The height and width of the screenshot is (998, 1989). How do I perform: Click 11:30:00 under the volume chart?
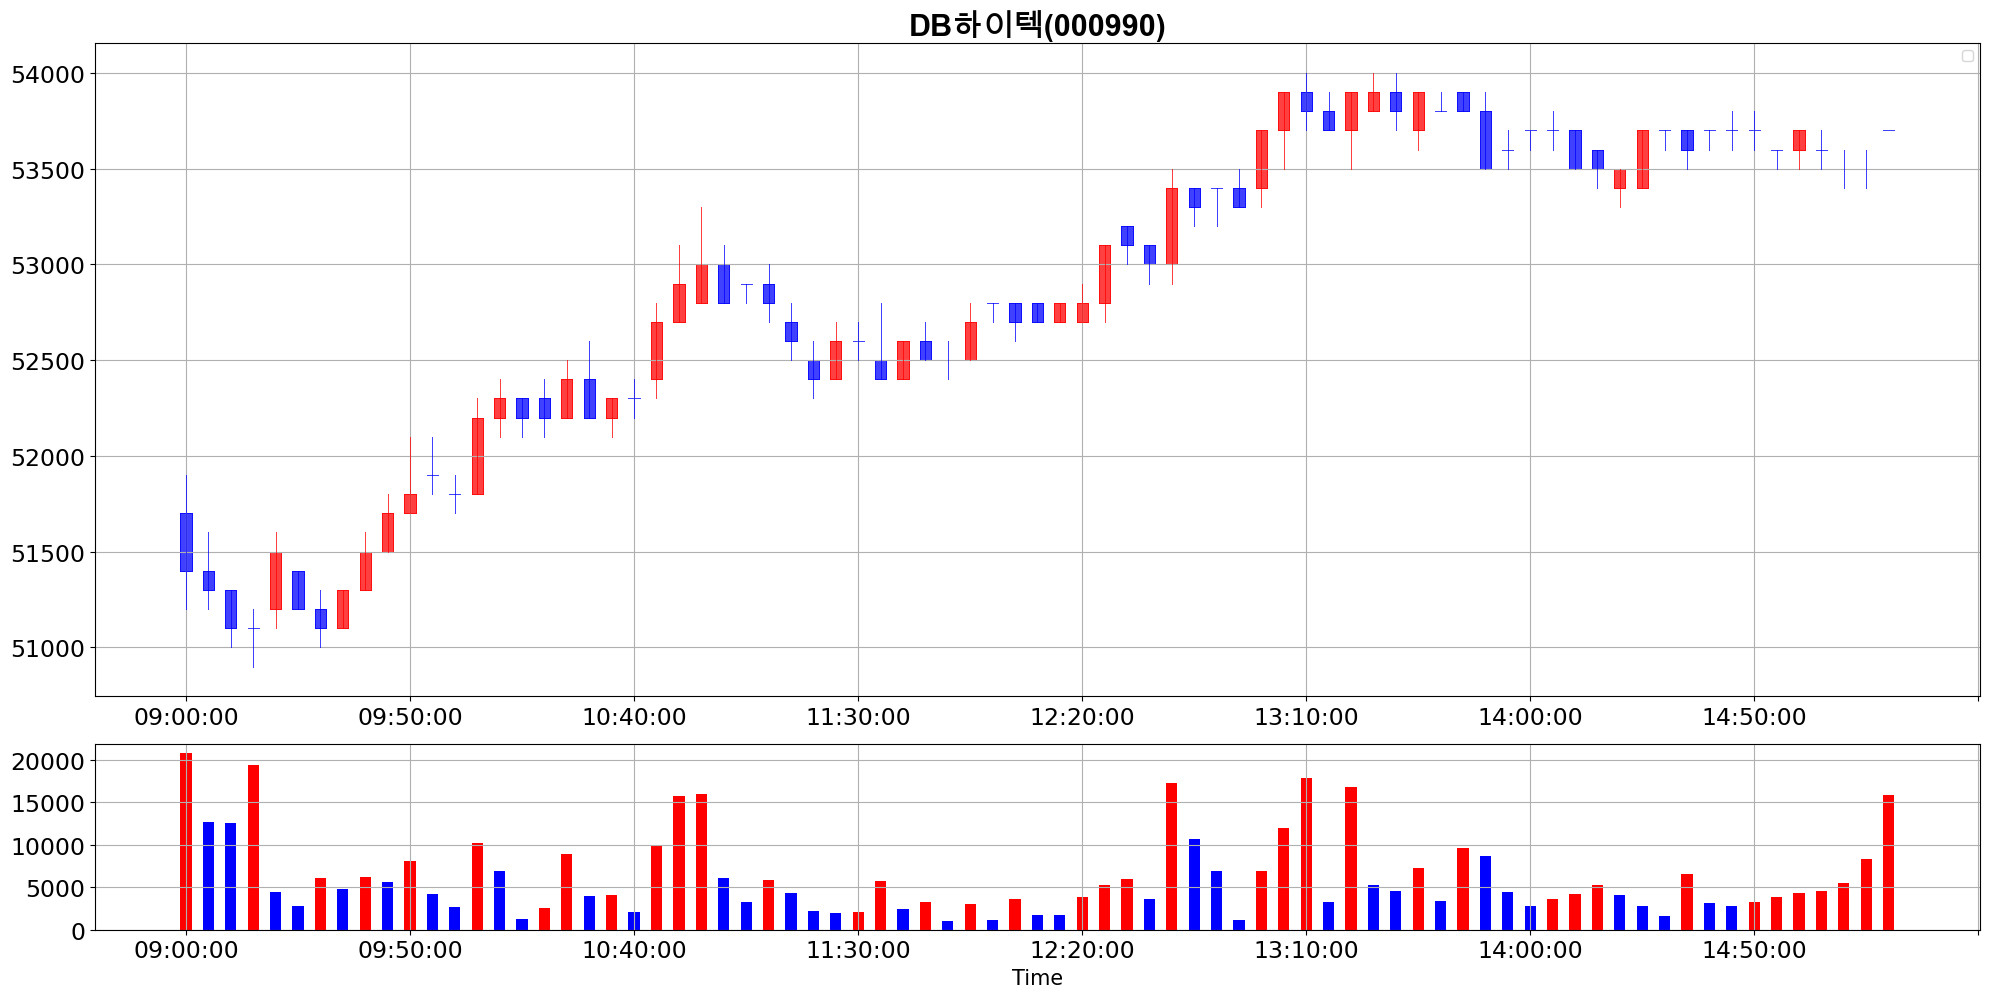pos(858,950)
